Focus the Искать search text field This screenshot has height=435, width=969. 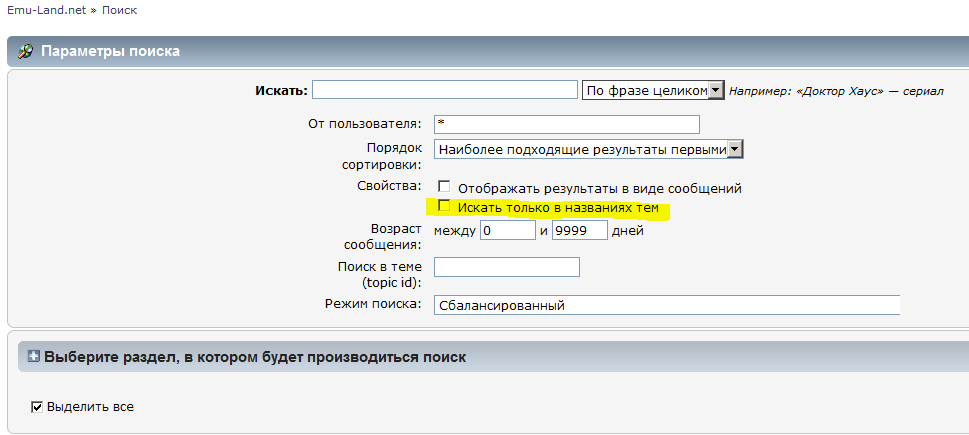pyautogui.click(x=444, y=90)
